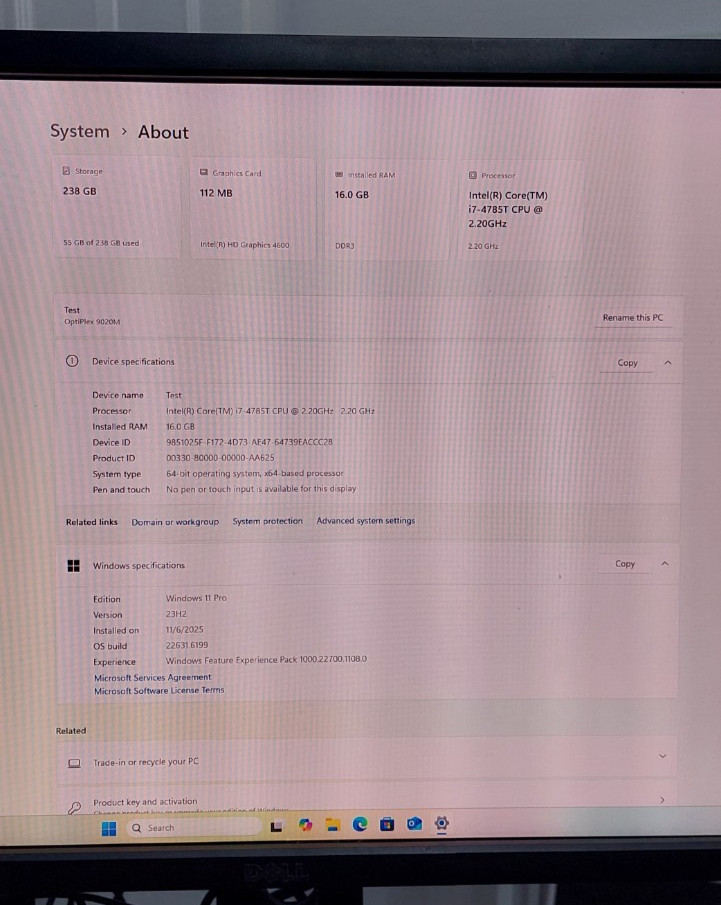Click the taskbar Search box
721x905 pixels.
coord(193,828)
